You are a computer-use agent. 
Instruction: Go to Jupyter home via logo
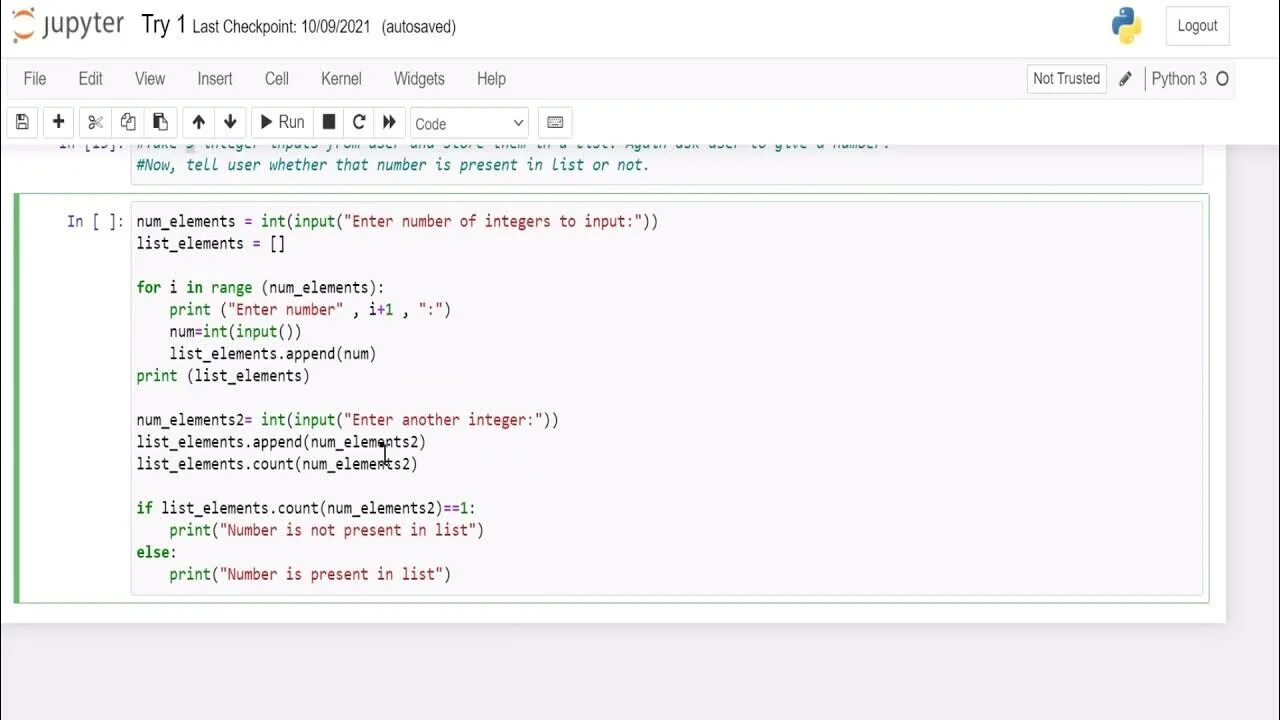68,25
